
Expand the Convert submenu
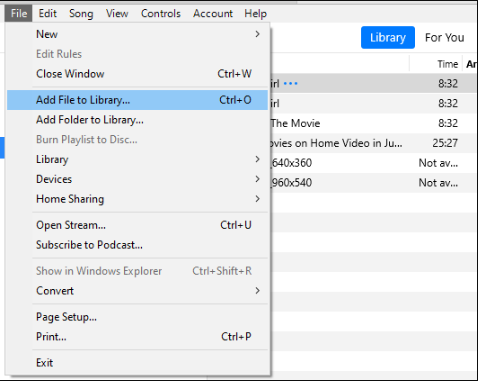137,291
